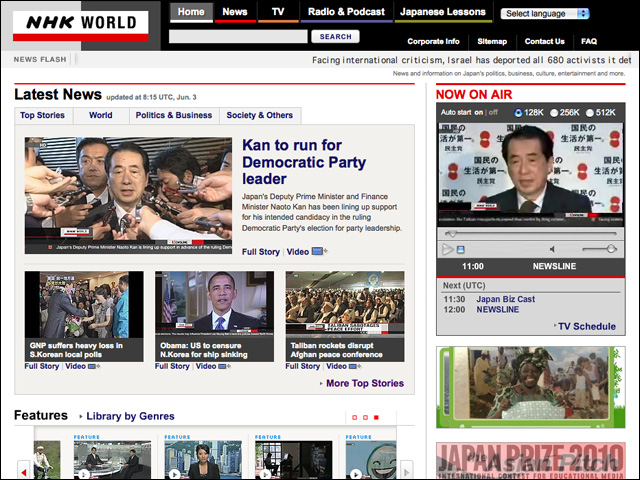Select 256K stream quality

[554, 113]
